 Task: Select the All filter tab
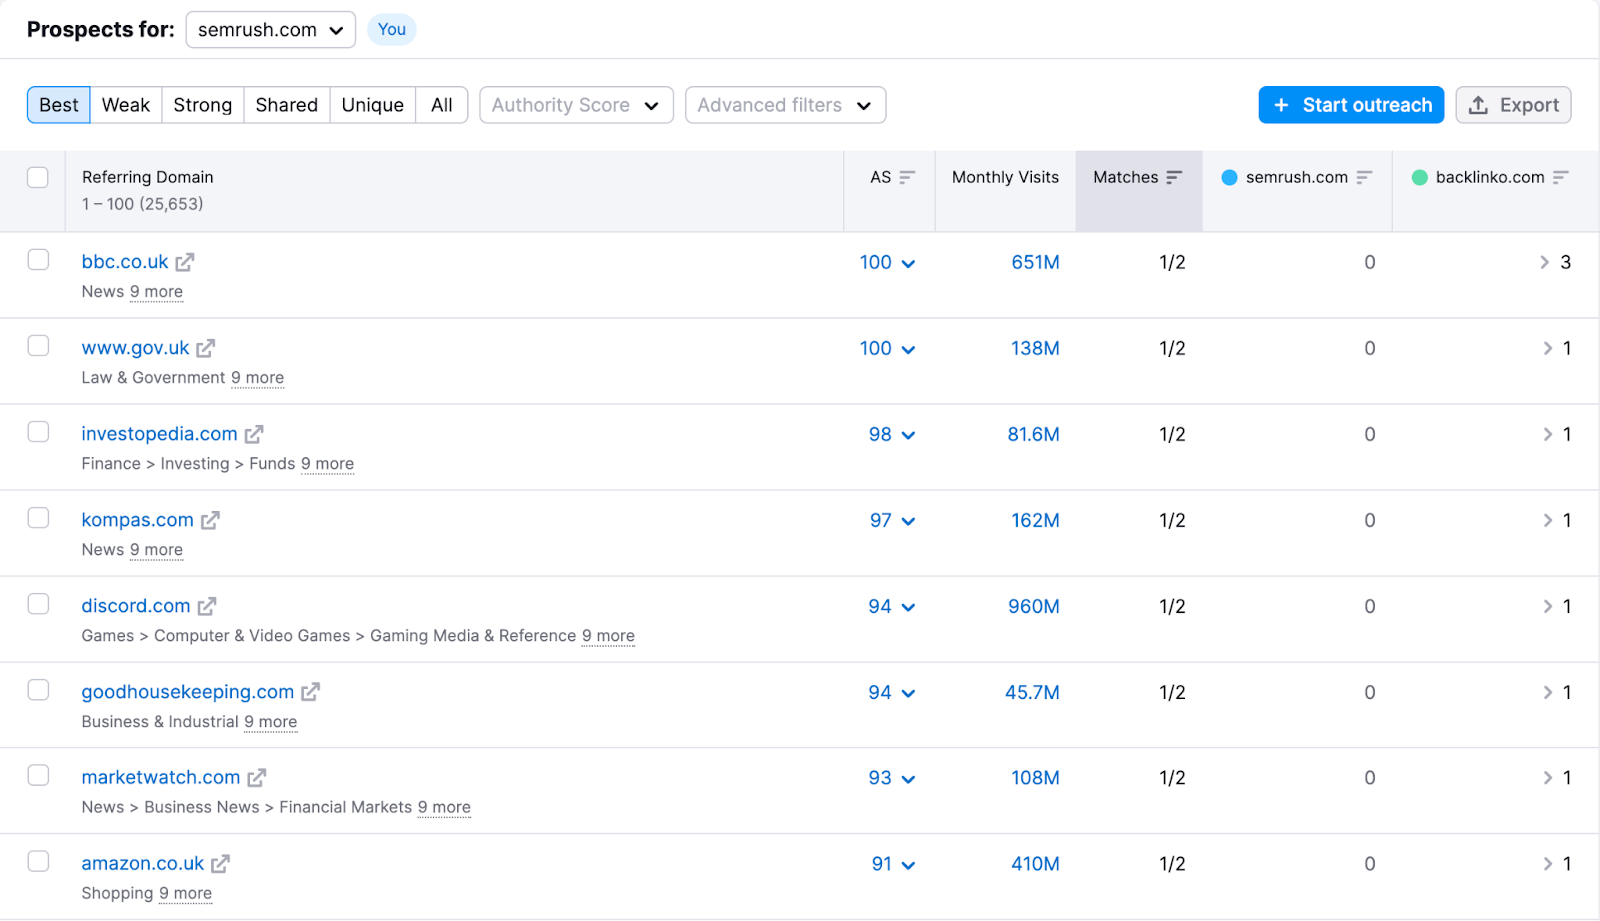[441, 104]
